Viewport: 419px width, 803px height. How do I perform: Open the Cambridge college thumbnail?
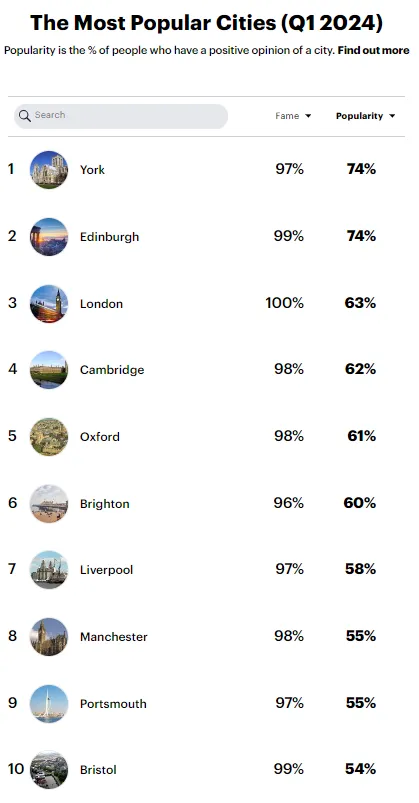pos(49,370)
